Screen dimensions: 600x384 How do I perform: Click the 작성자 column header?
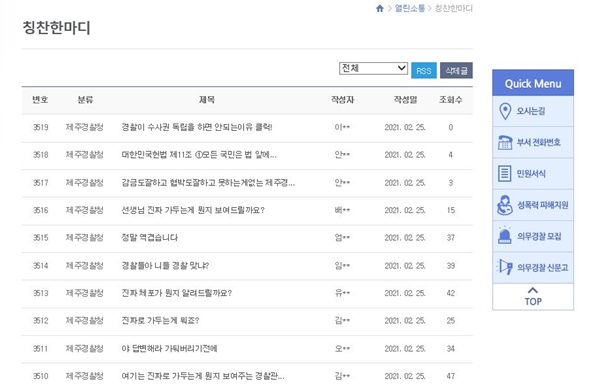342,100
